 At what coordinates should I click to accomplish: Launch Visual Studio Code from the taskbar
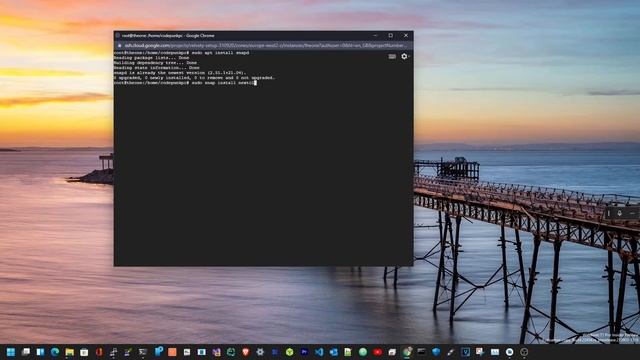click(319, 352)
